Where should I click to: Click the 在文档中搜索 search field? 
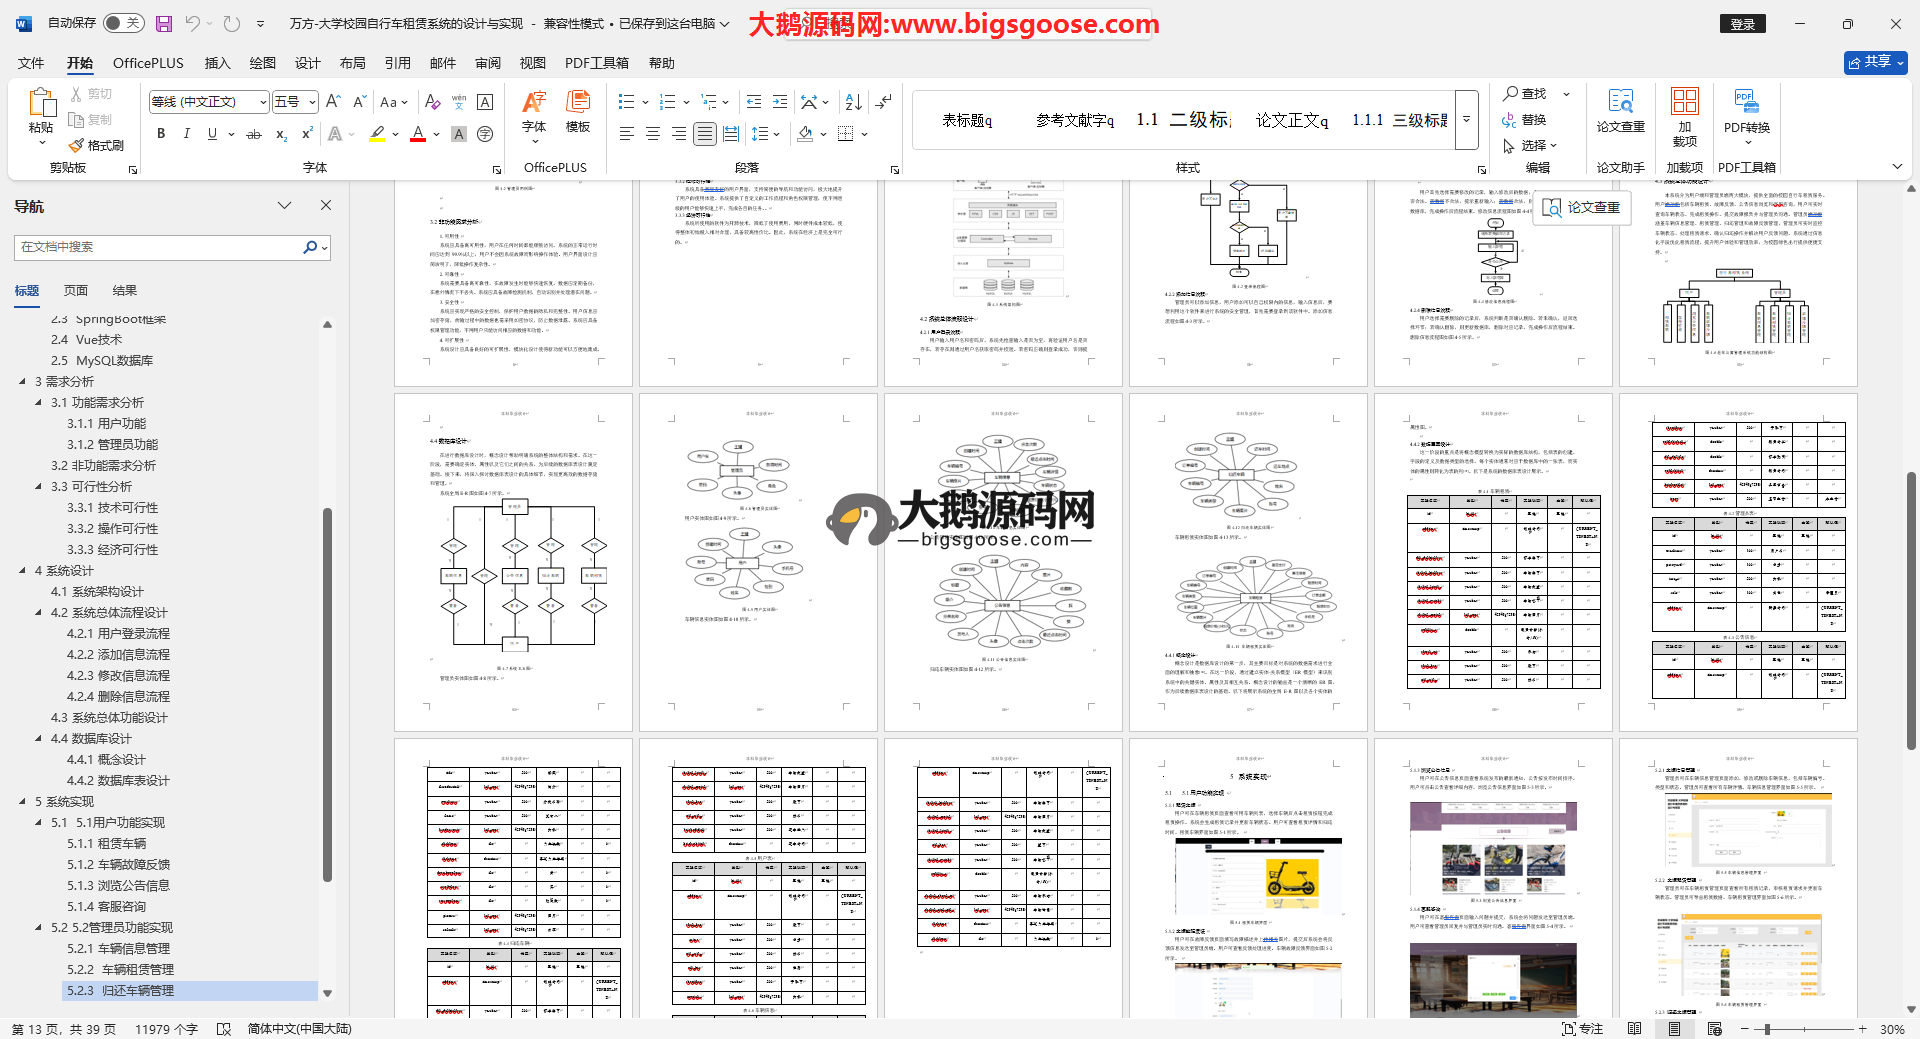160,247
